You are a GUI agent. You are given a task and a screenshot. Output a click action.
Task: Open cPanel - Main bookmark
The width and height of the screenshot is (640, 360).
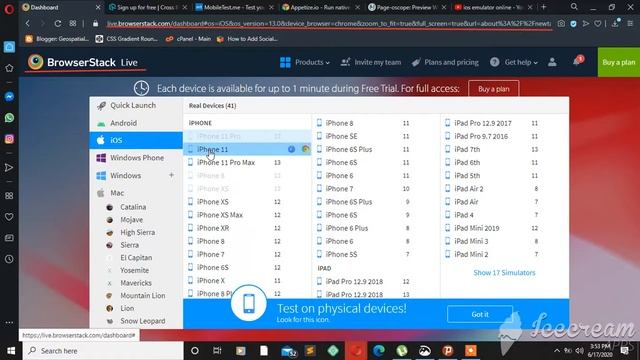[x=188, y=39]
